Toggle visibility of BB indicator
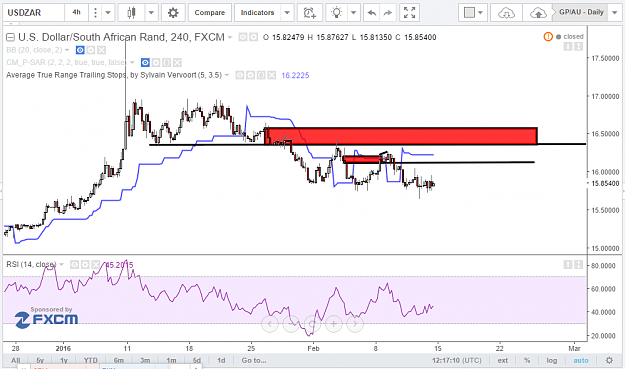 tap(80, 50)
